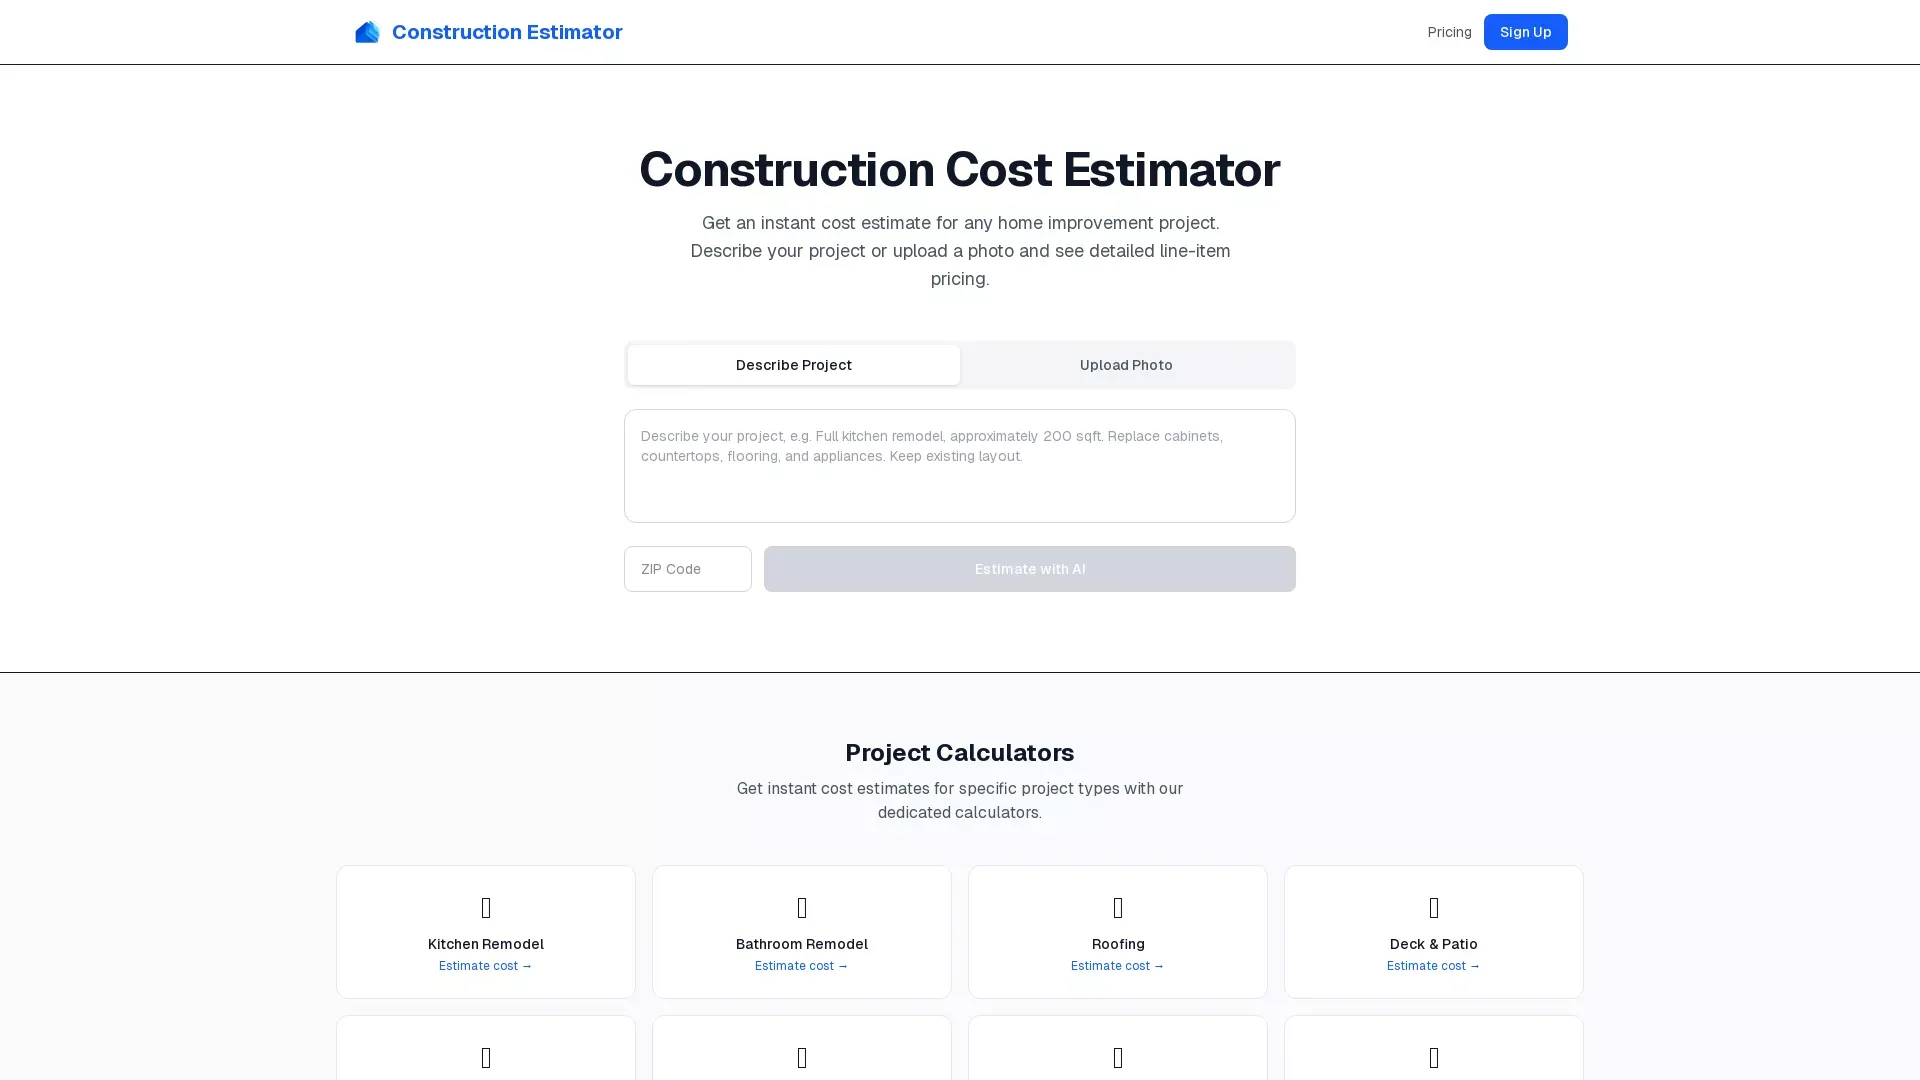Click the Sign Up button
This screenshot has height=1080, width=1920.
coord(1525,32)
